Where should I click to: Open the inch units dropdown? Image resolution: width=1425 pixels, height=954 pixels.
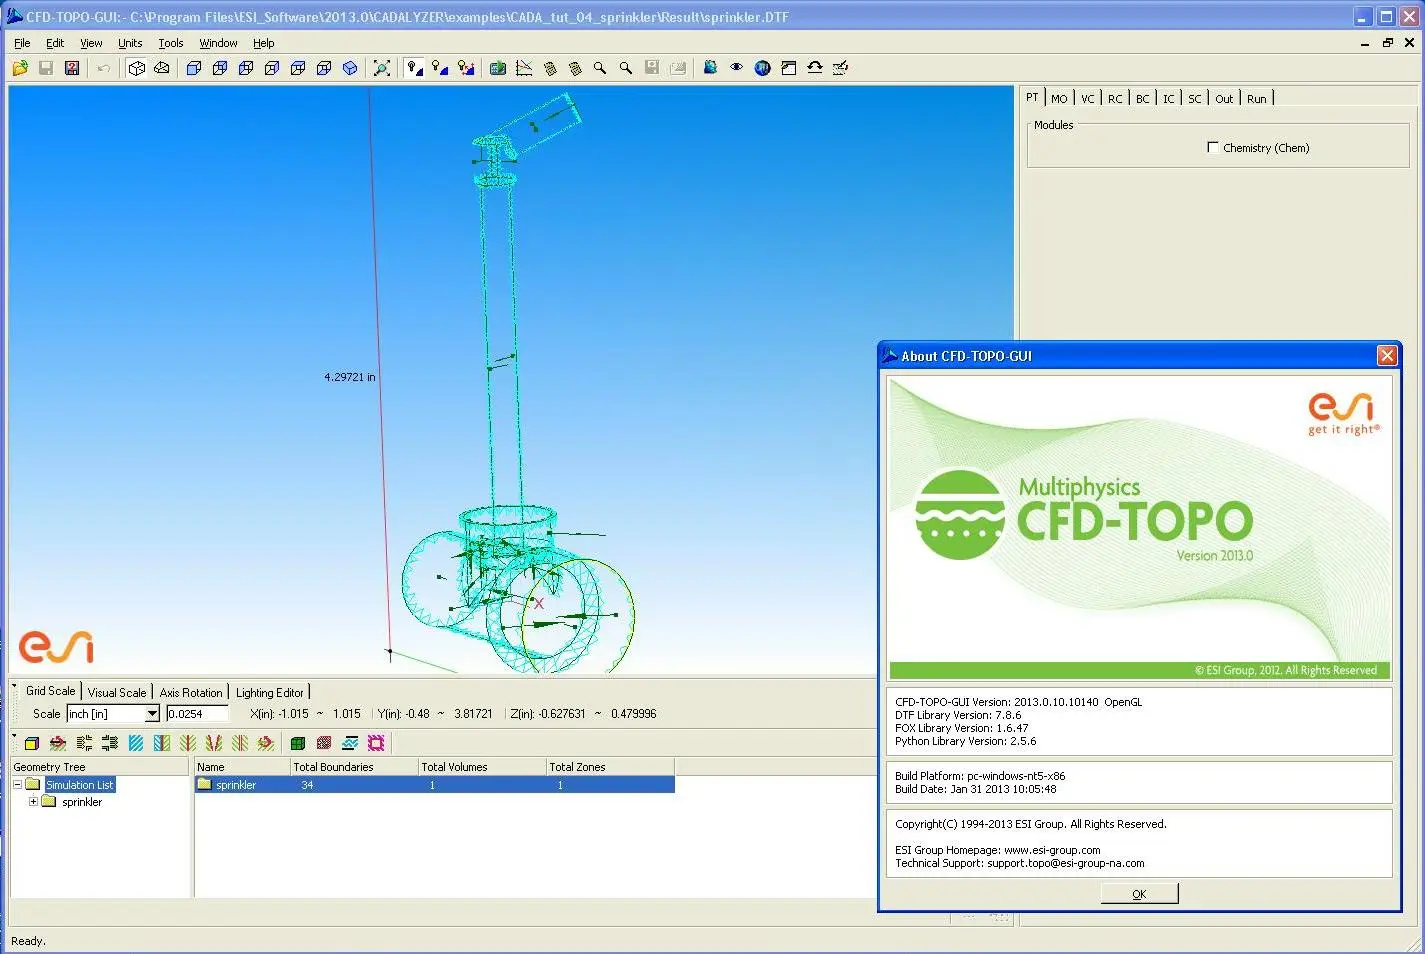click(x=152, y=713)
